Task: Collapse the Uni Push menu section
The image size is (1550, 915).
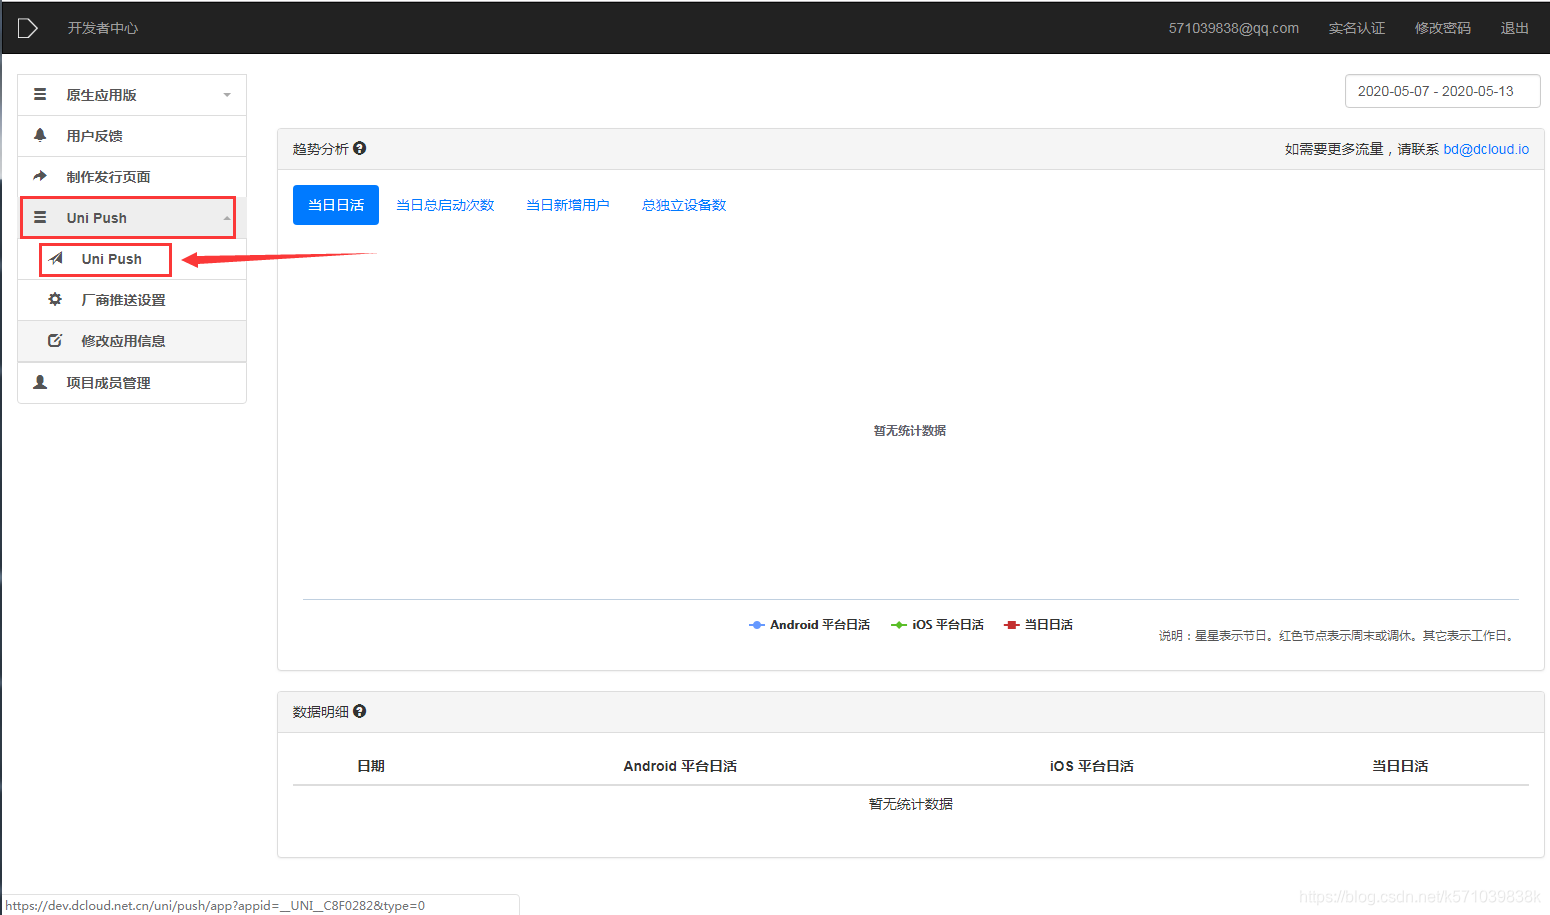Action: coord(226,217)
